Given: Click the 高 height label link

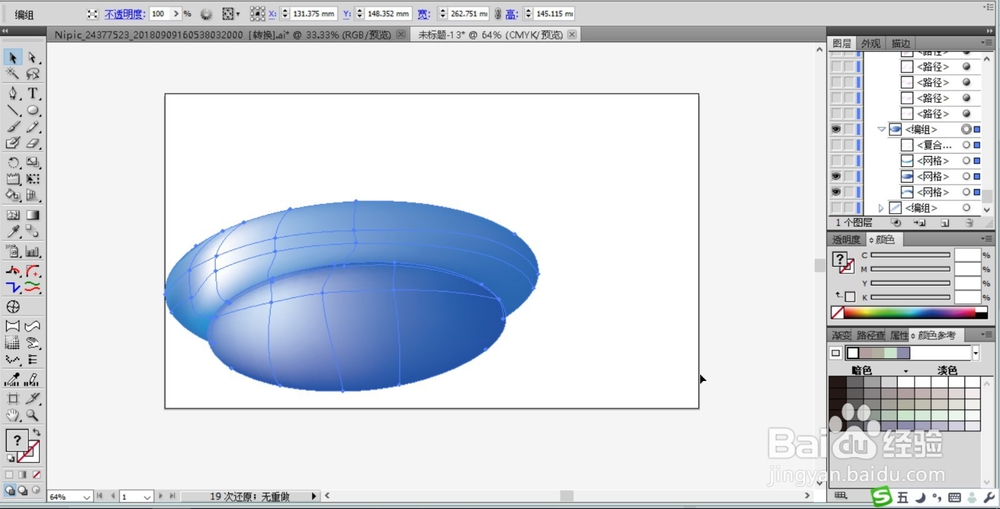Looking at the screenshot, I should (x=511, y=13).
